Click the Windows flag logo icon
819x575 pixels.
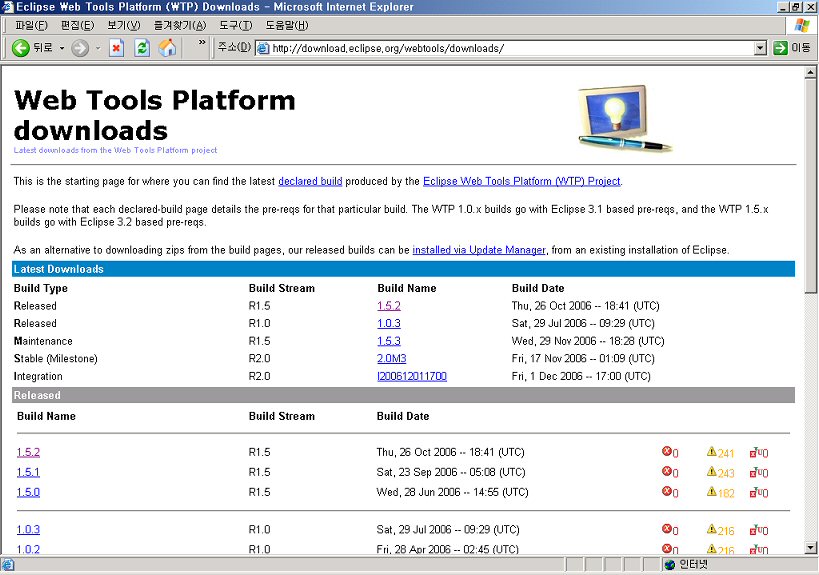(x=802, y=25)
